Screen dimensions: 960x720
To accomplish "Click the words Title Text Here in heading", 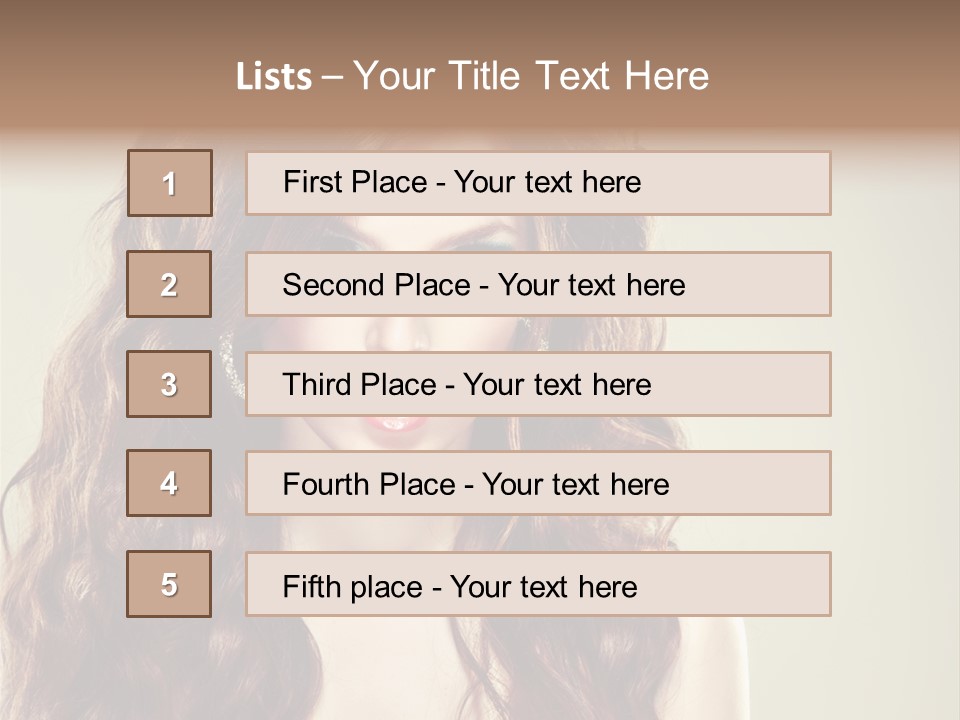I will [x=579, y=76].
